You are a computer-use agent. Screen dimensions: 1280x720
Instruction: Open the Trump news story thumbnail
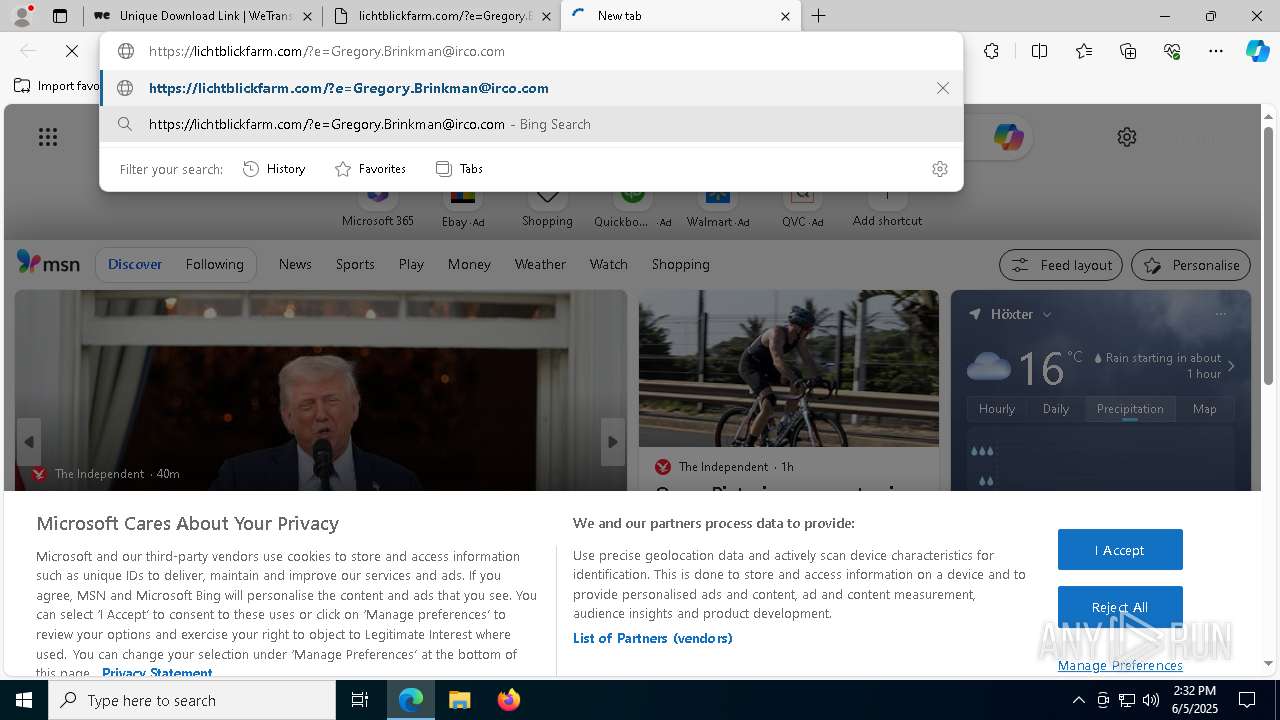tap(320, 390)
